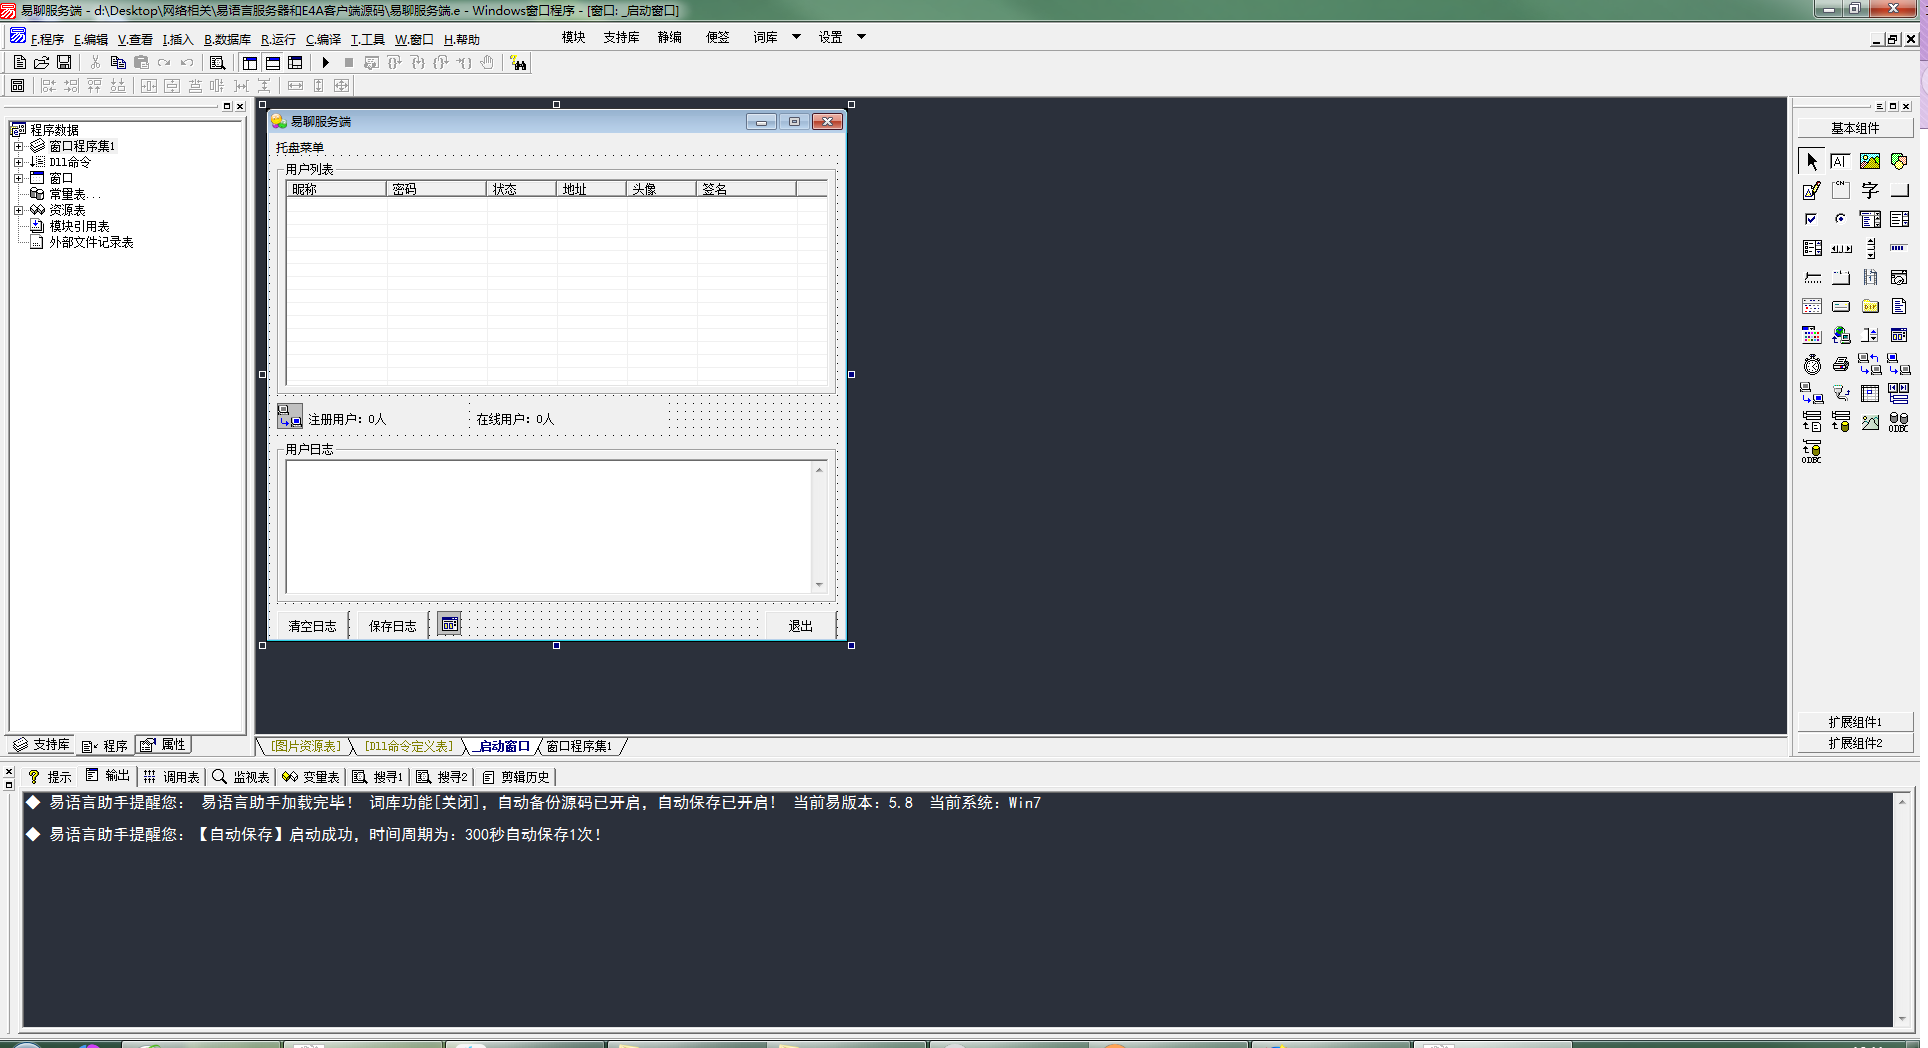The width and height of the screenshot is (1928, 1048).
Task: Click the output panel vertical scrollbar down arrow
Action: click(1901, 1019)
